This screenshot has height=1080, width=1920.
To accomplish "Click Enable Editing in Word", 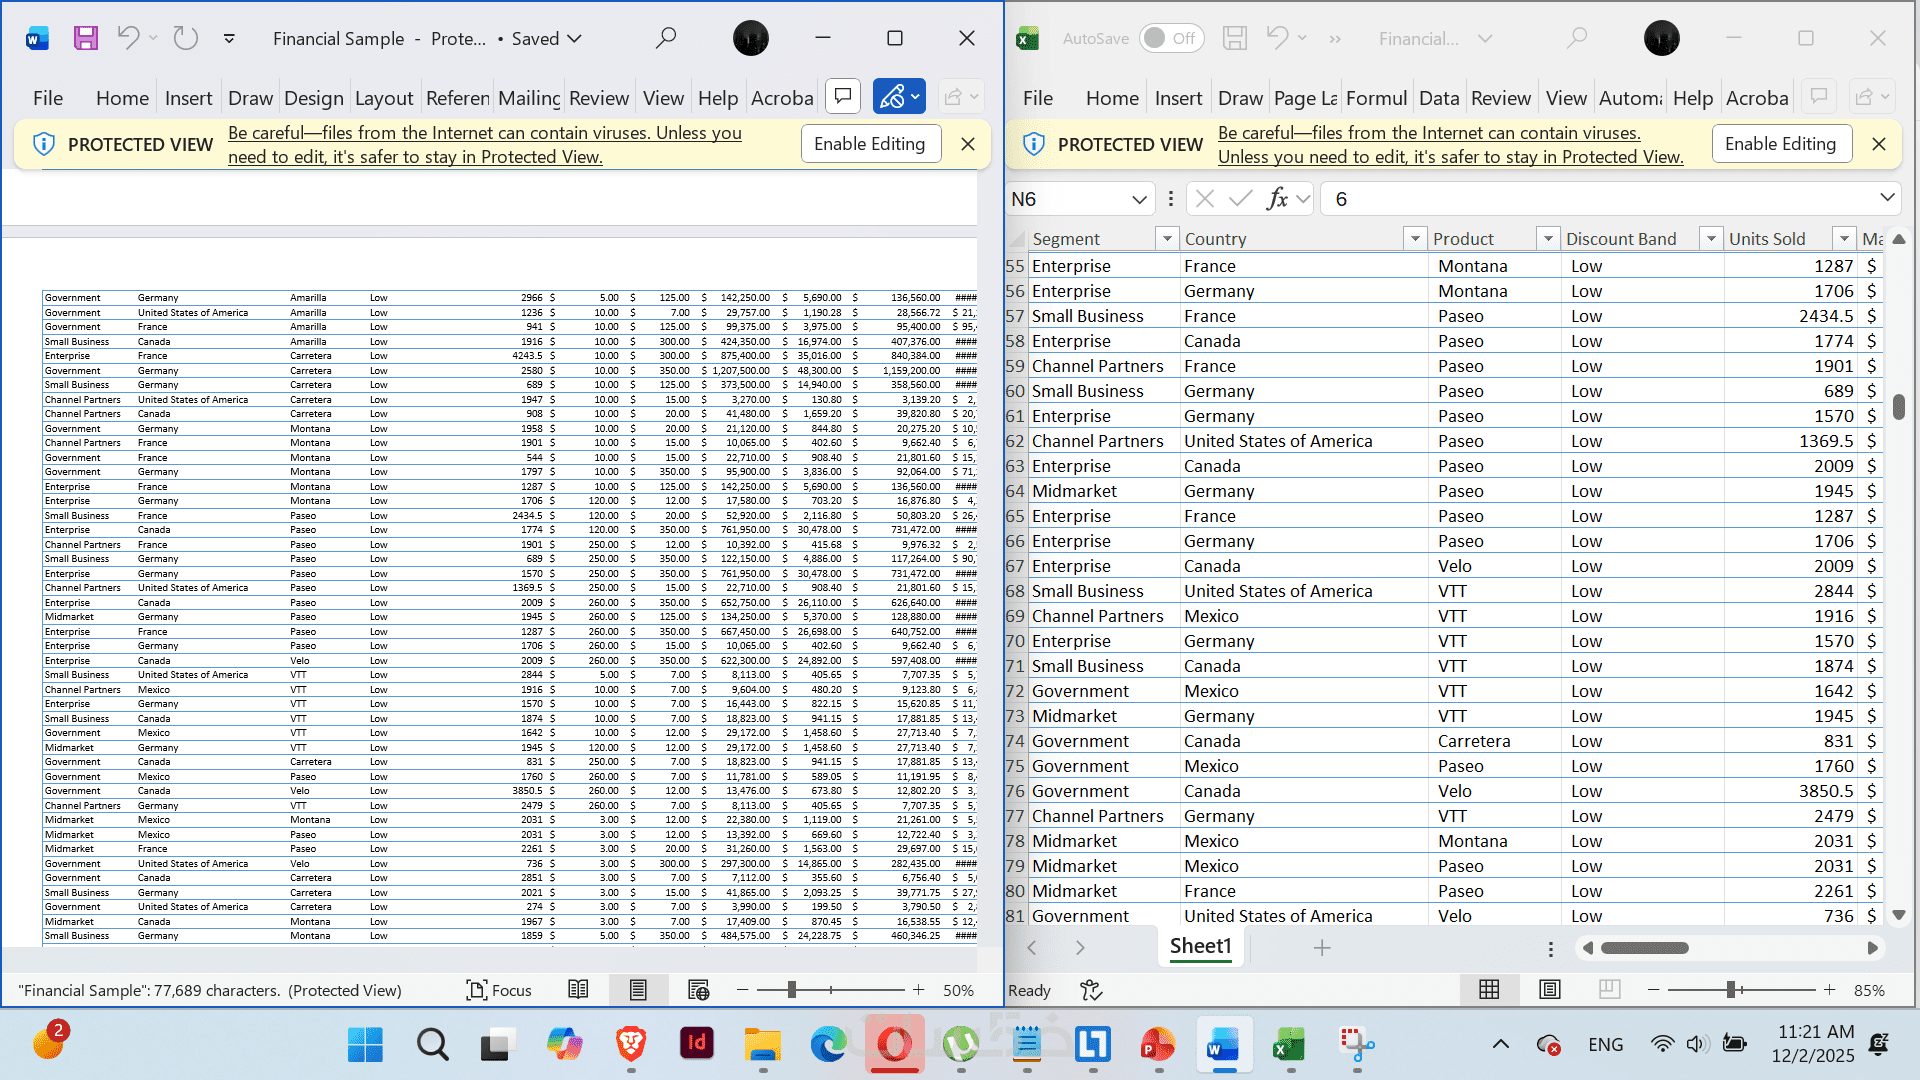I will coord(869,144).
